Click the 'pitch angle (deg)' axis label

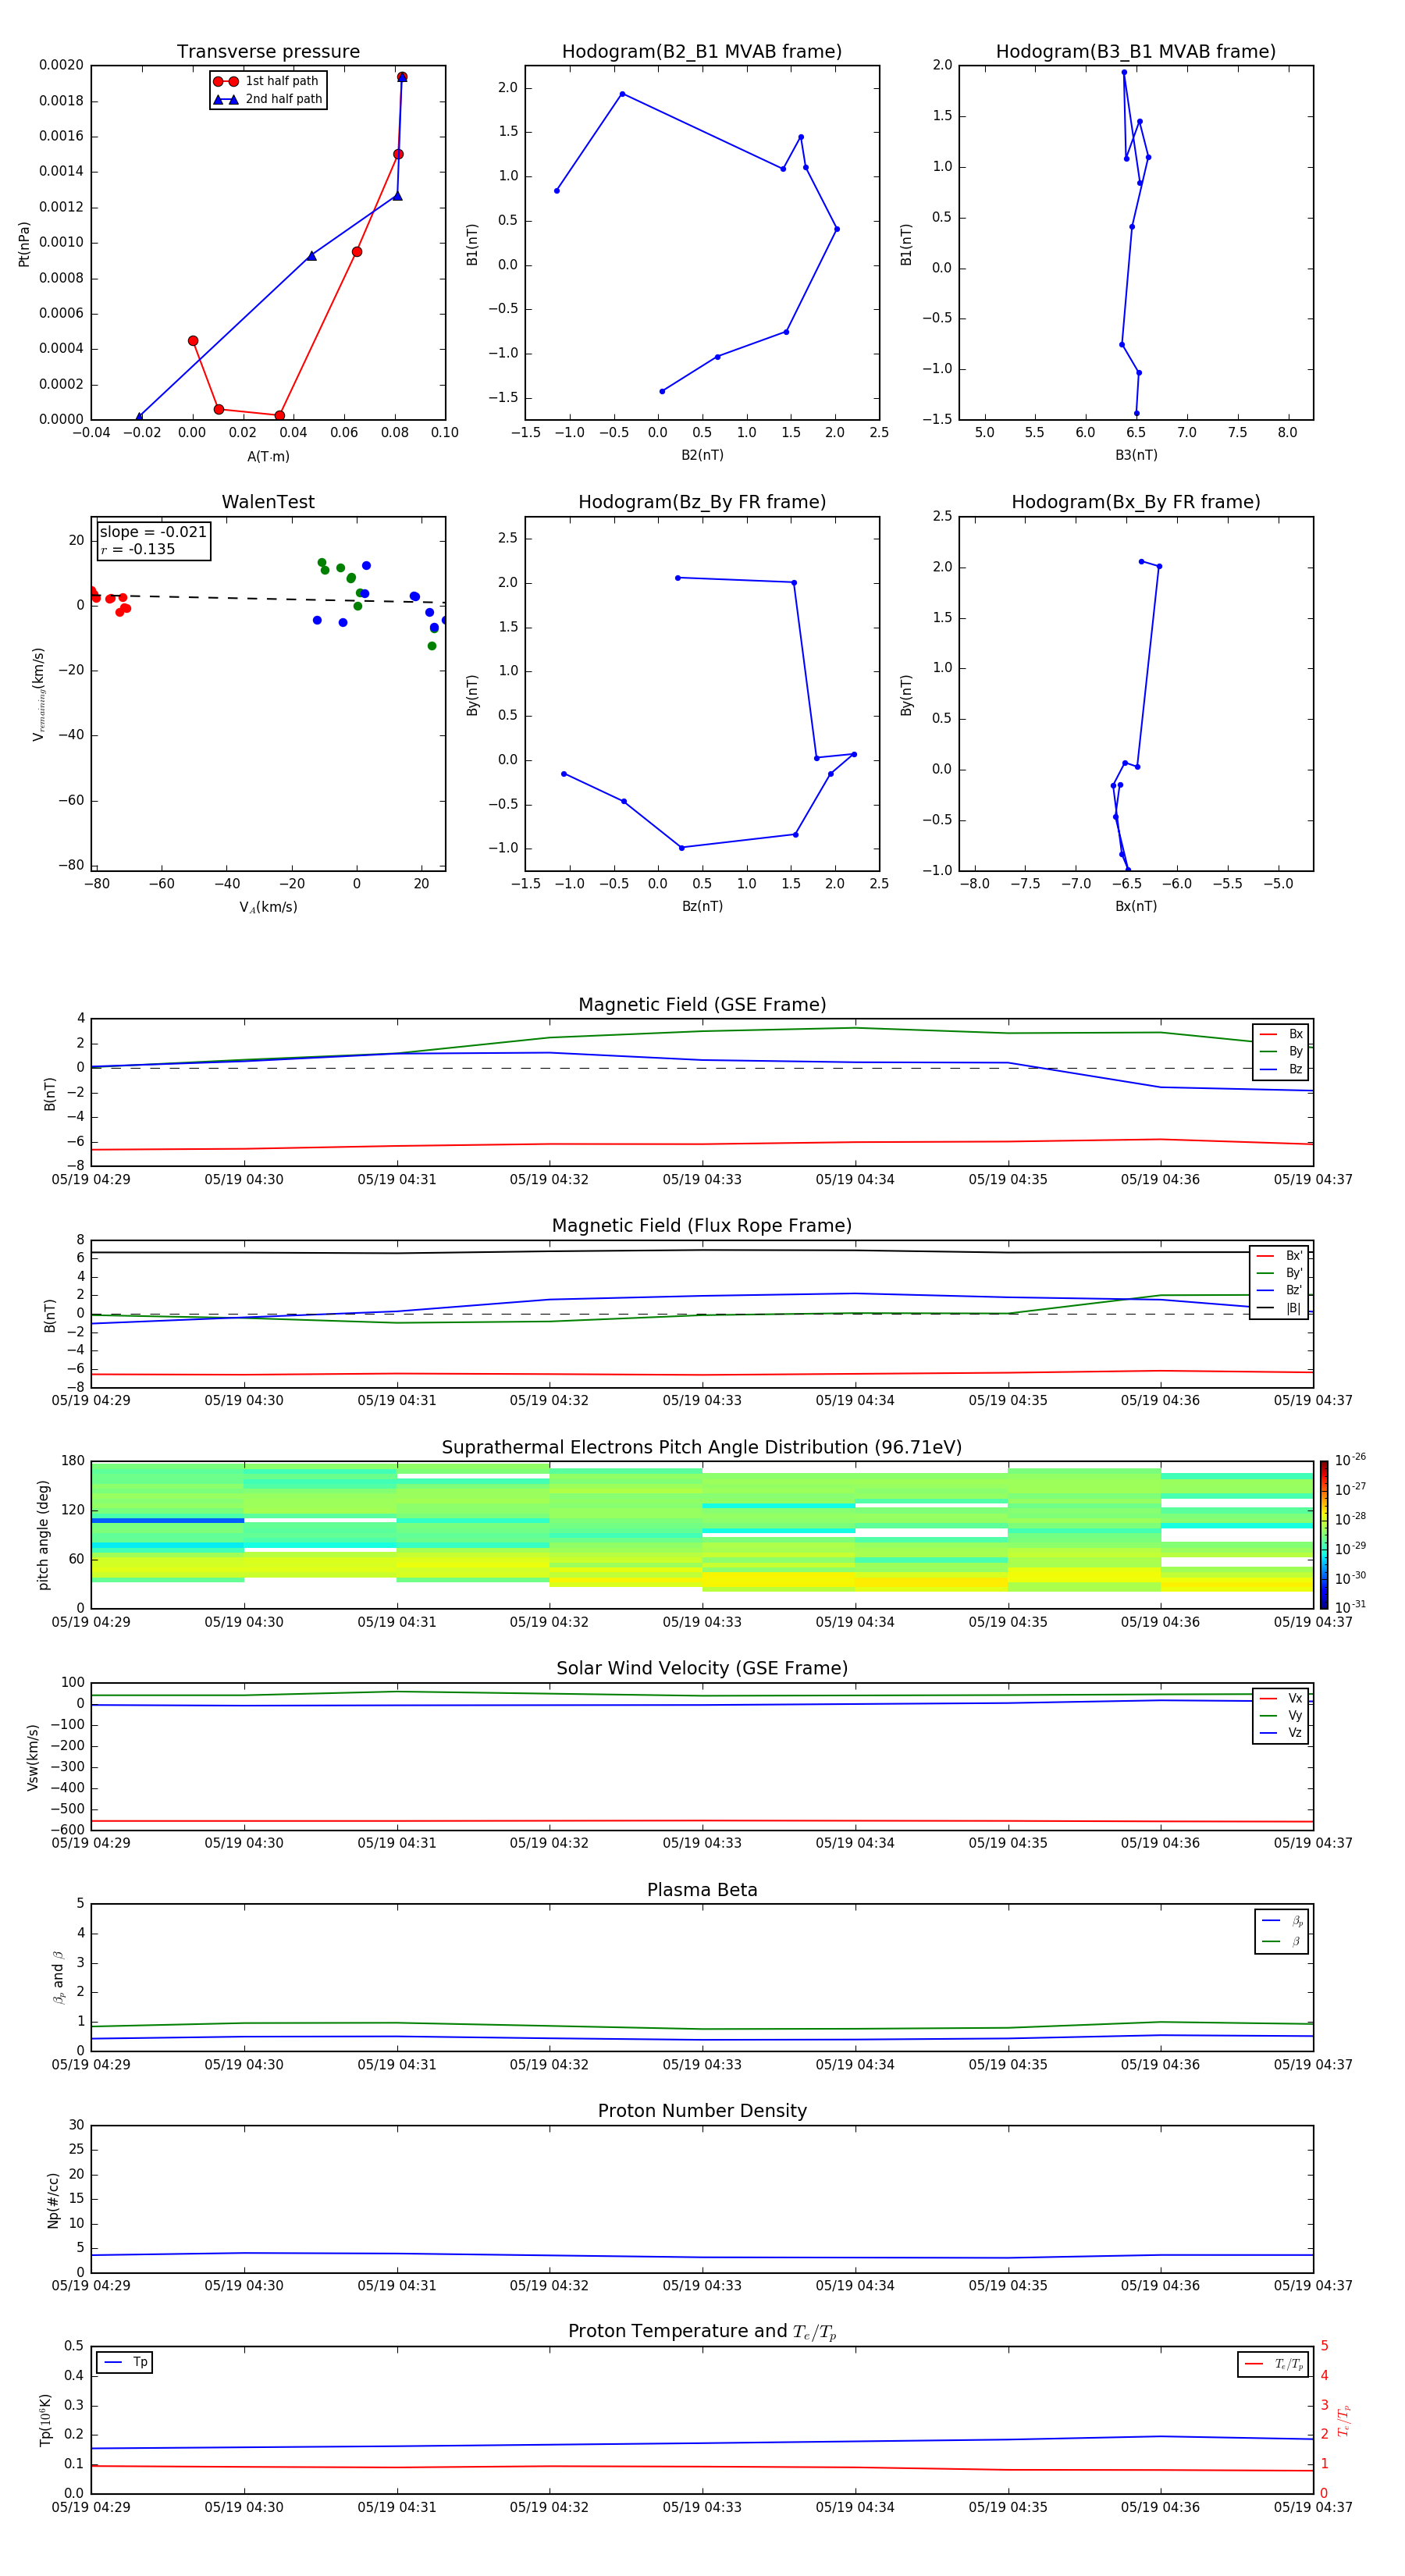pyautogui.click(x=43, y=1535)
